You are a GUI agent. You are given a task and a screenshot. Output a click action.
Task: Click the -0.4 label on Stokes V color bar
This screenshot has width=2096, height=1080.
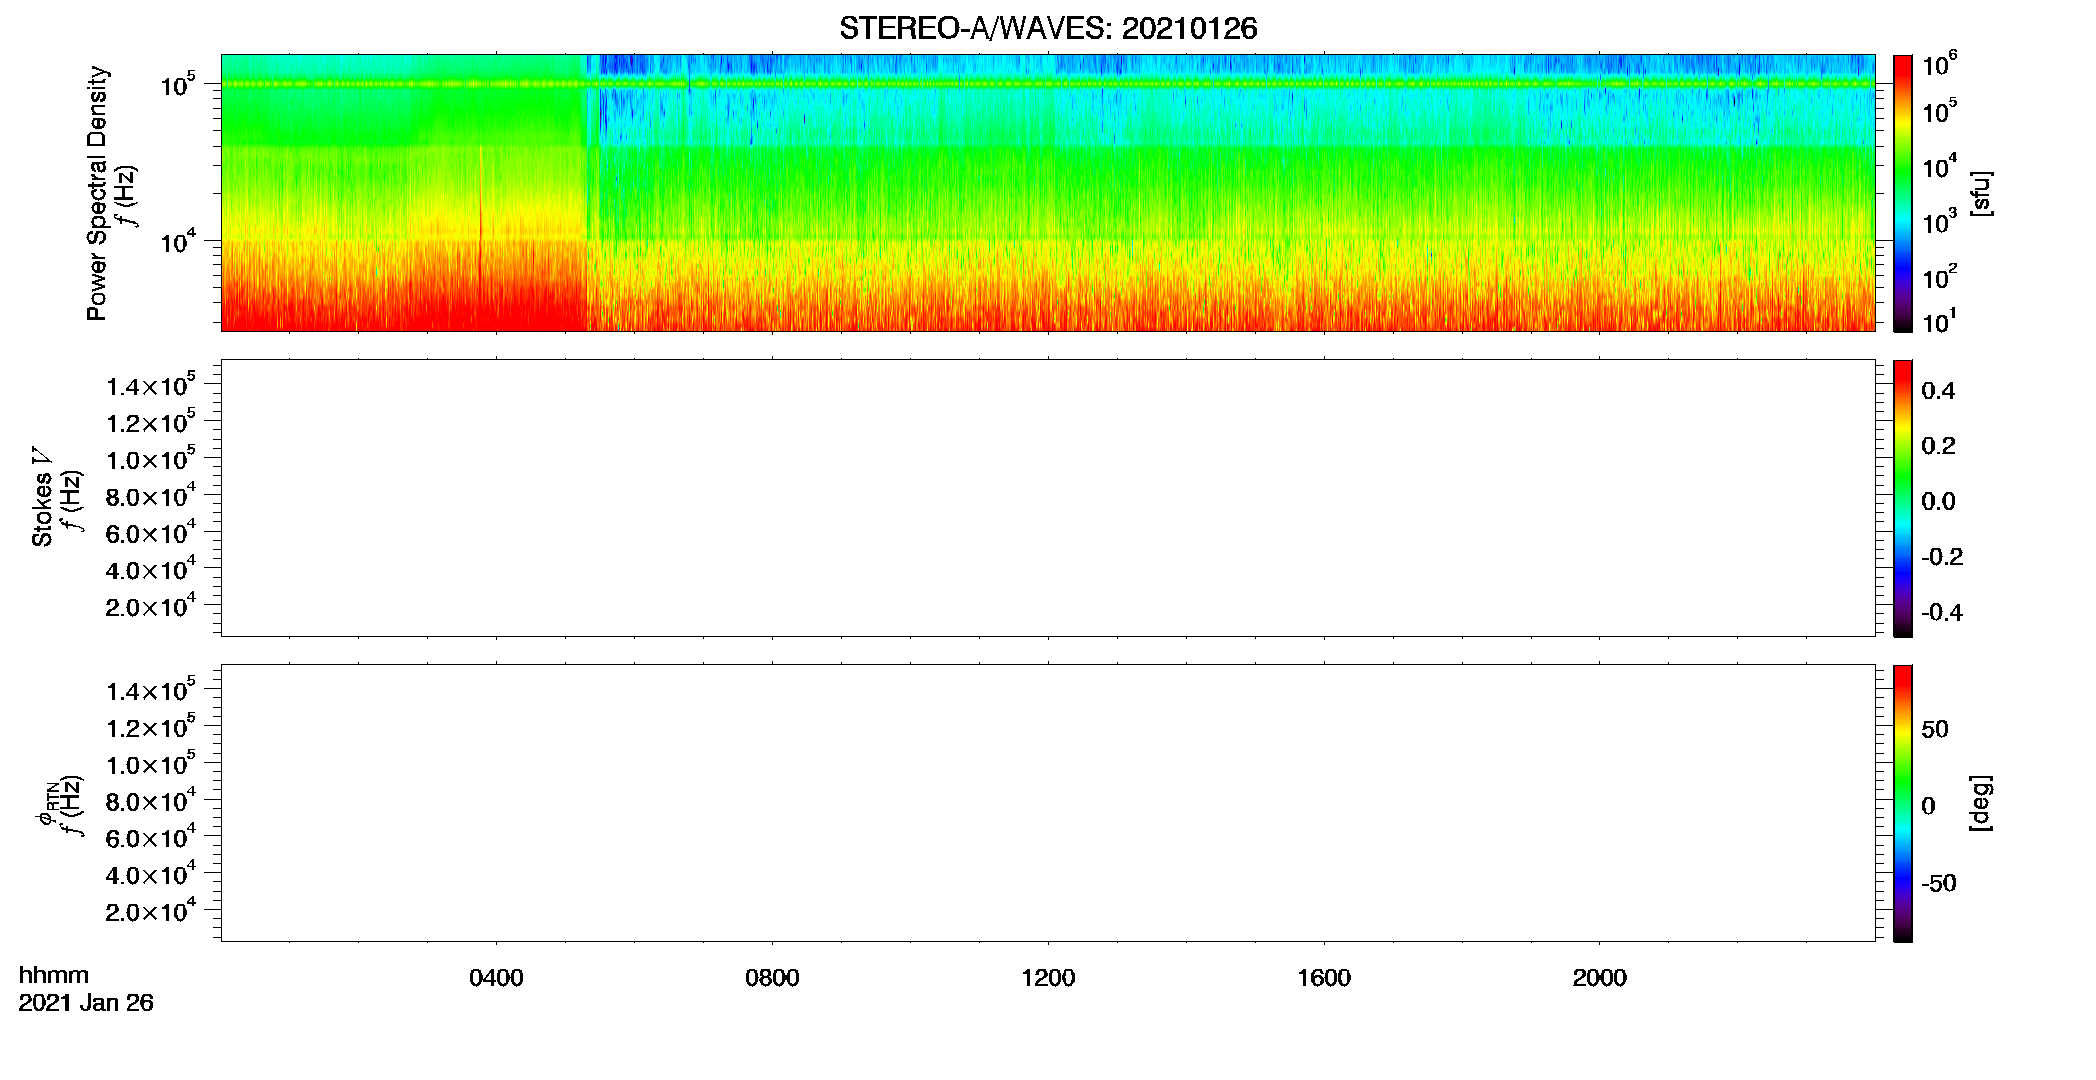tap(1942, 613)
